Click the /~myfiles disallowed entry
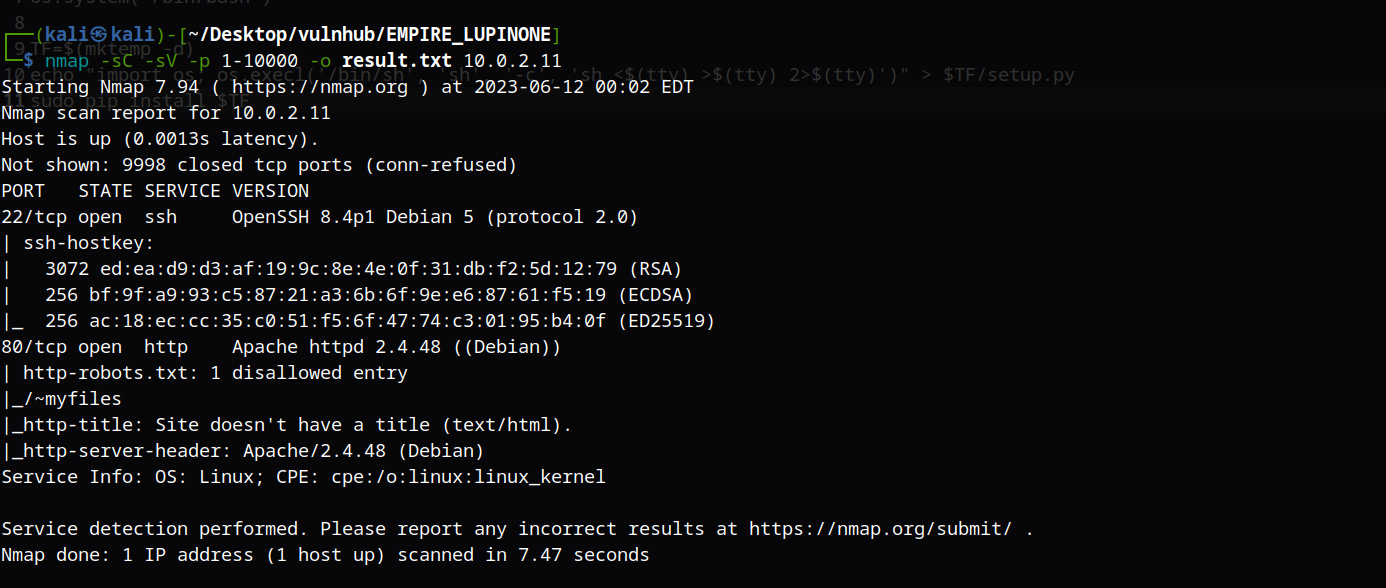Image resolution: width=1386 pixels, height=588 pixels. 72,399
